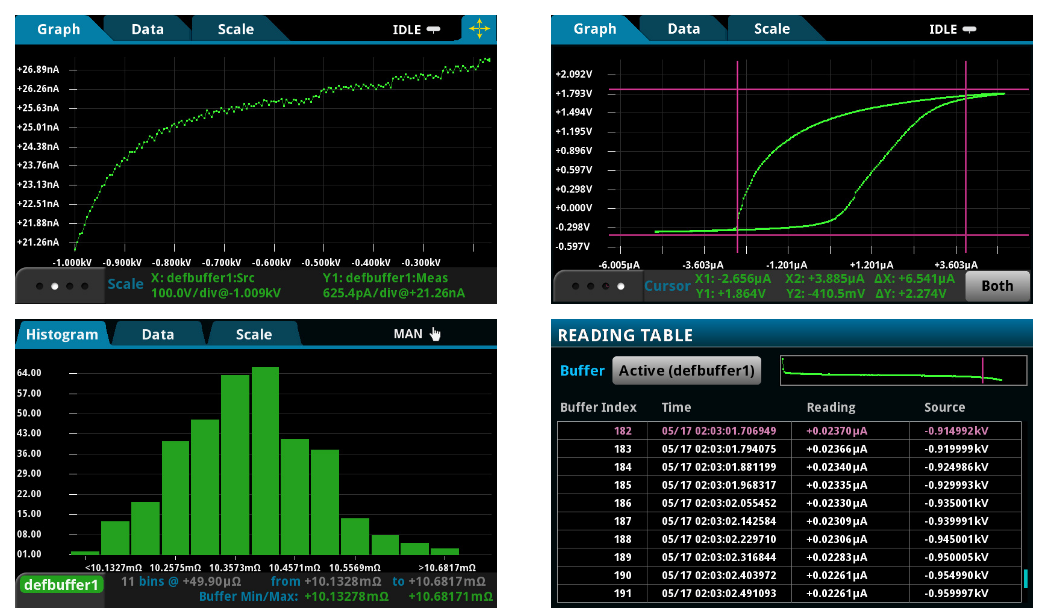Viewport: 1048px width, 615px height.
Task: Tap the MAN hand trigger icon
Action: [435, 334]
